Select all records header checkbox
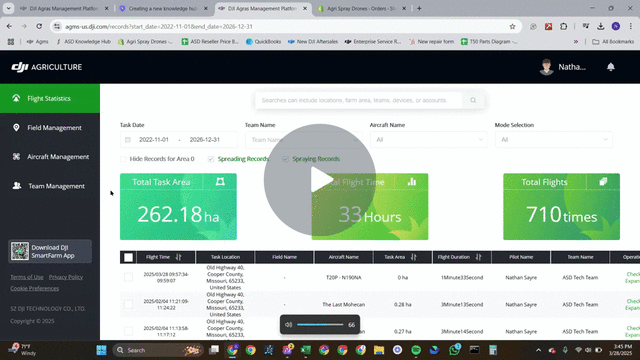This screenshot has width=640, height=360. 129,257
